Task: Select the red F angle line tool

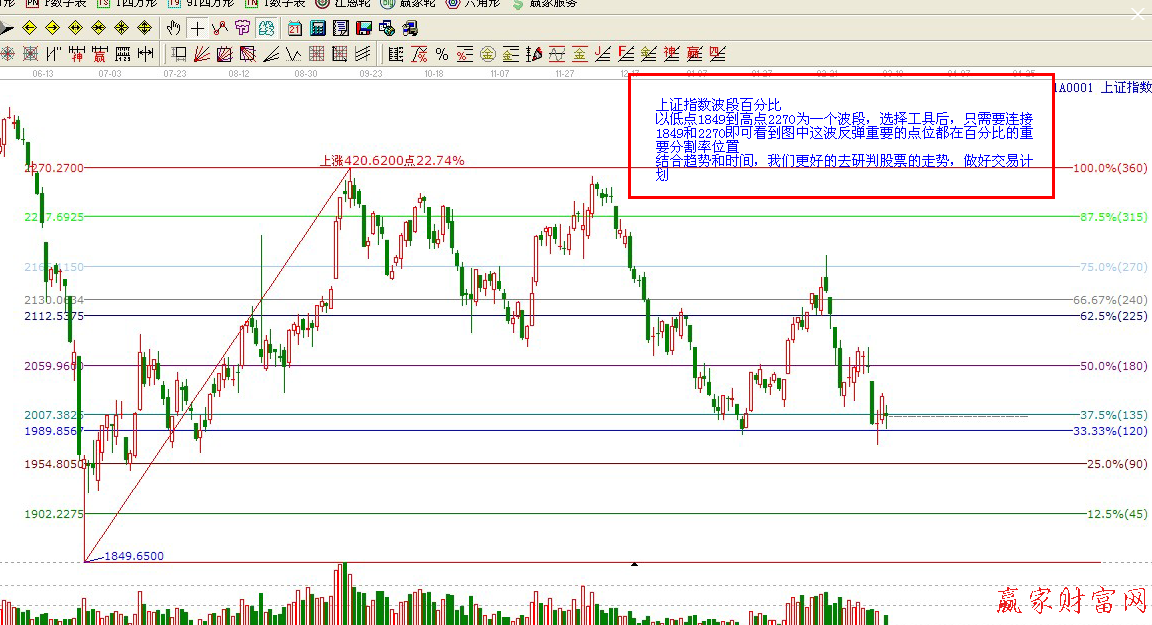Action: coord(626,54)
